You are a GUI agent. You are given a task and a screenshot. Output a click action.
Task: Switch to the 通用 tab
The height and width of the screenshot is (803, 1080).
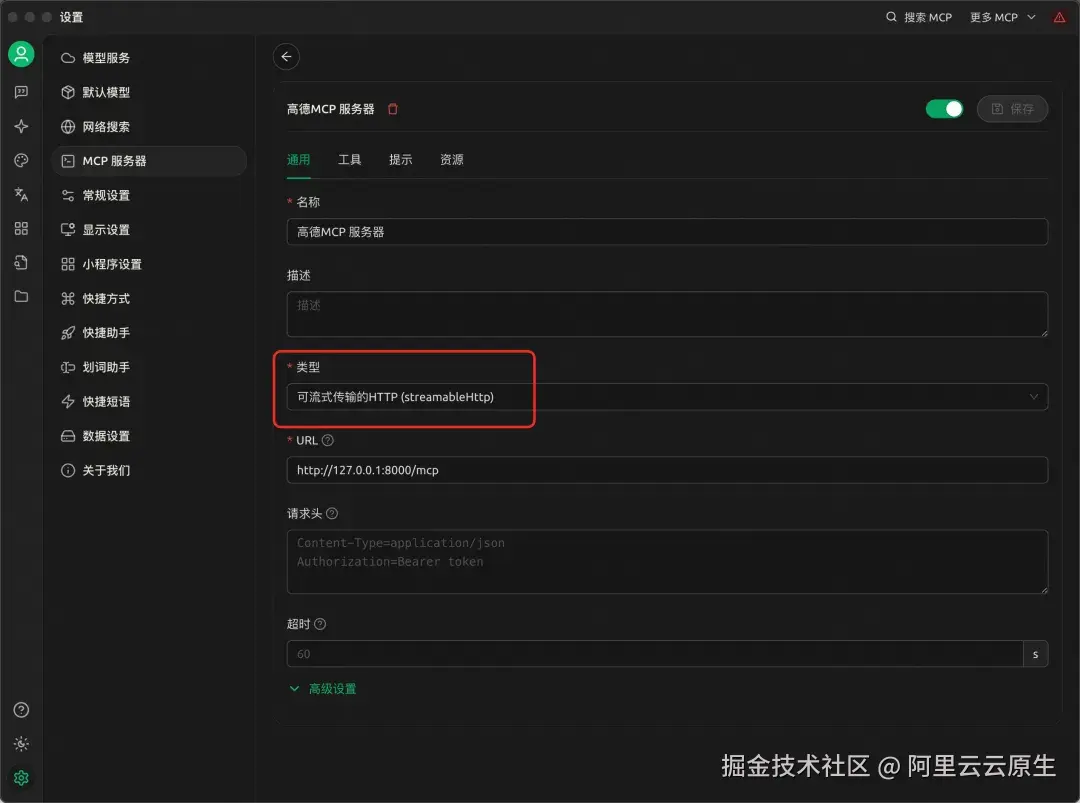coord(298,160)
